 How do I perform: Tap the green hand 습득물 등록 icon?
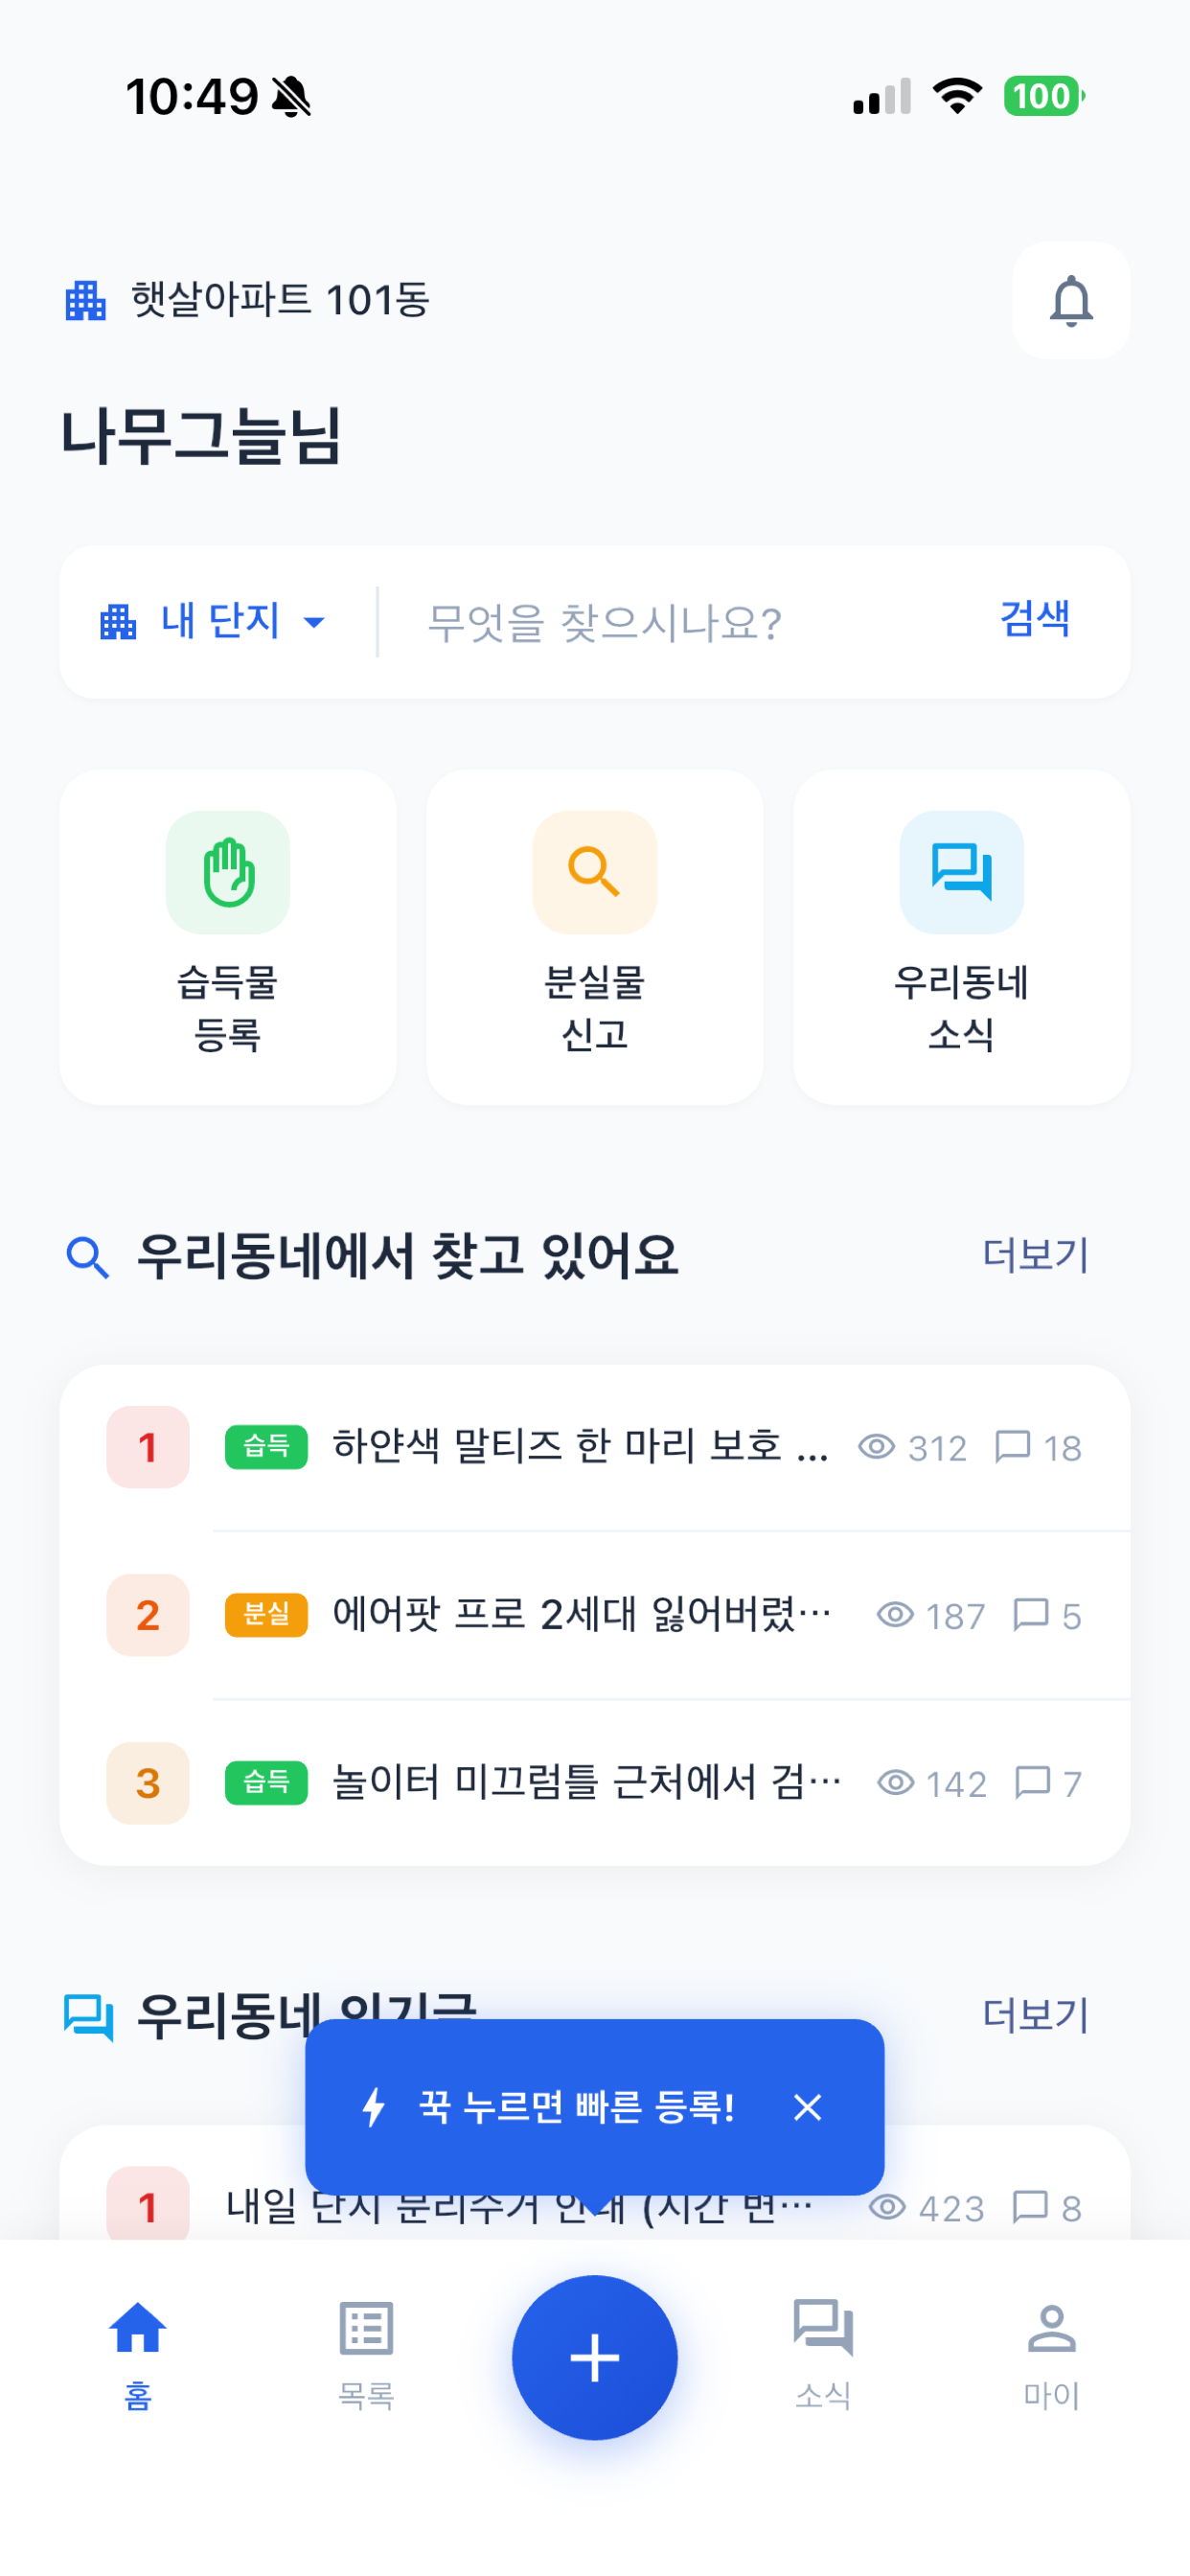(228, 872)
